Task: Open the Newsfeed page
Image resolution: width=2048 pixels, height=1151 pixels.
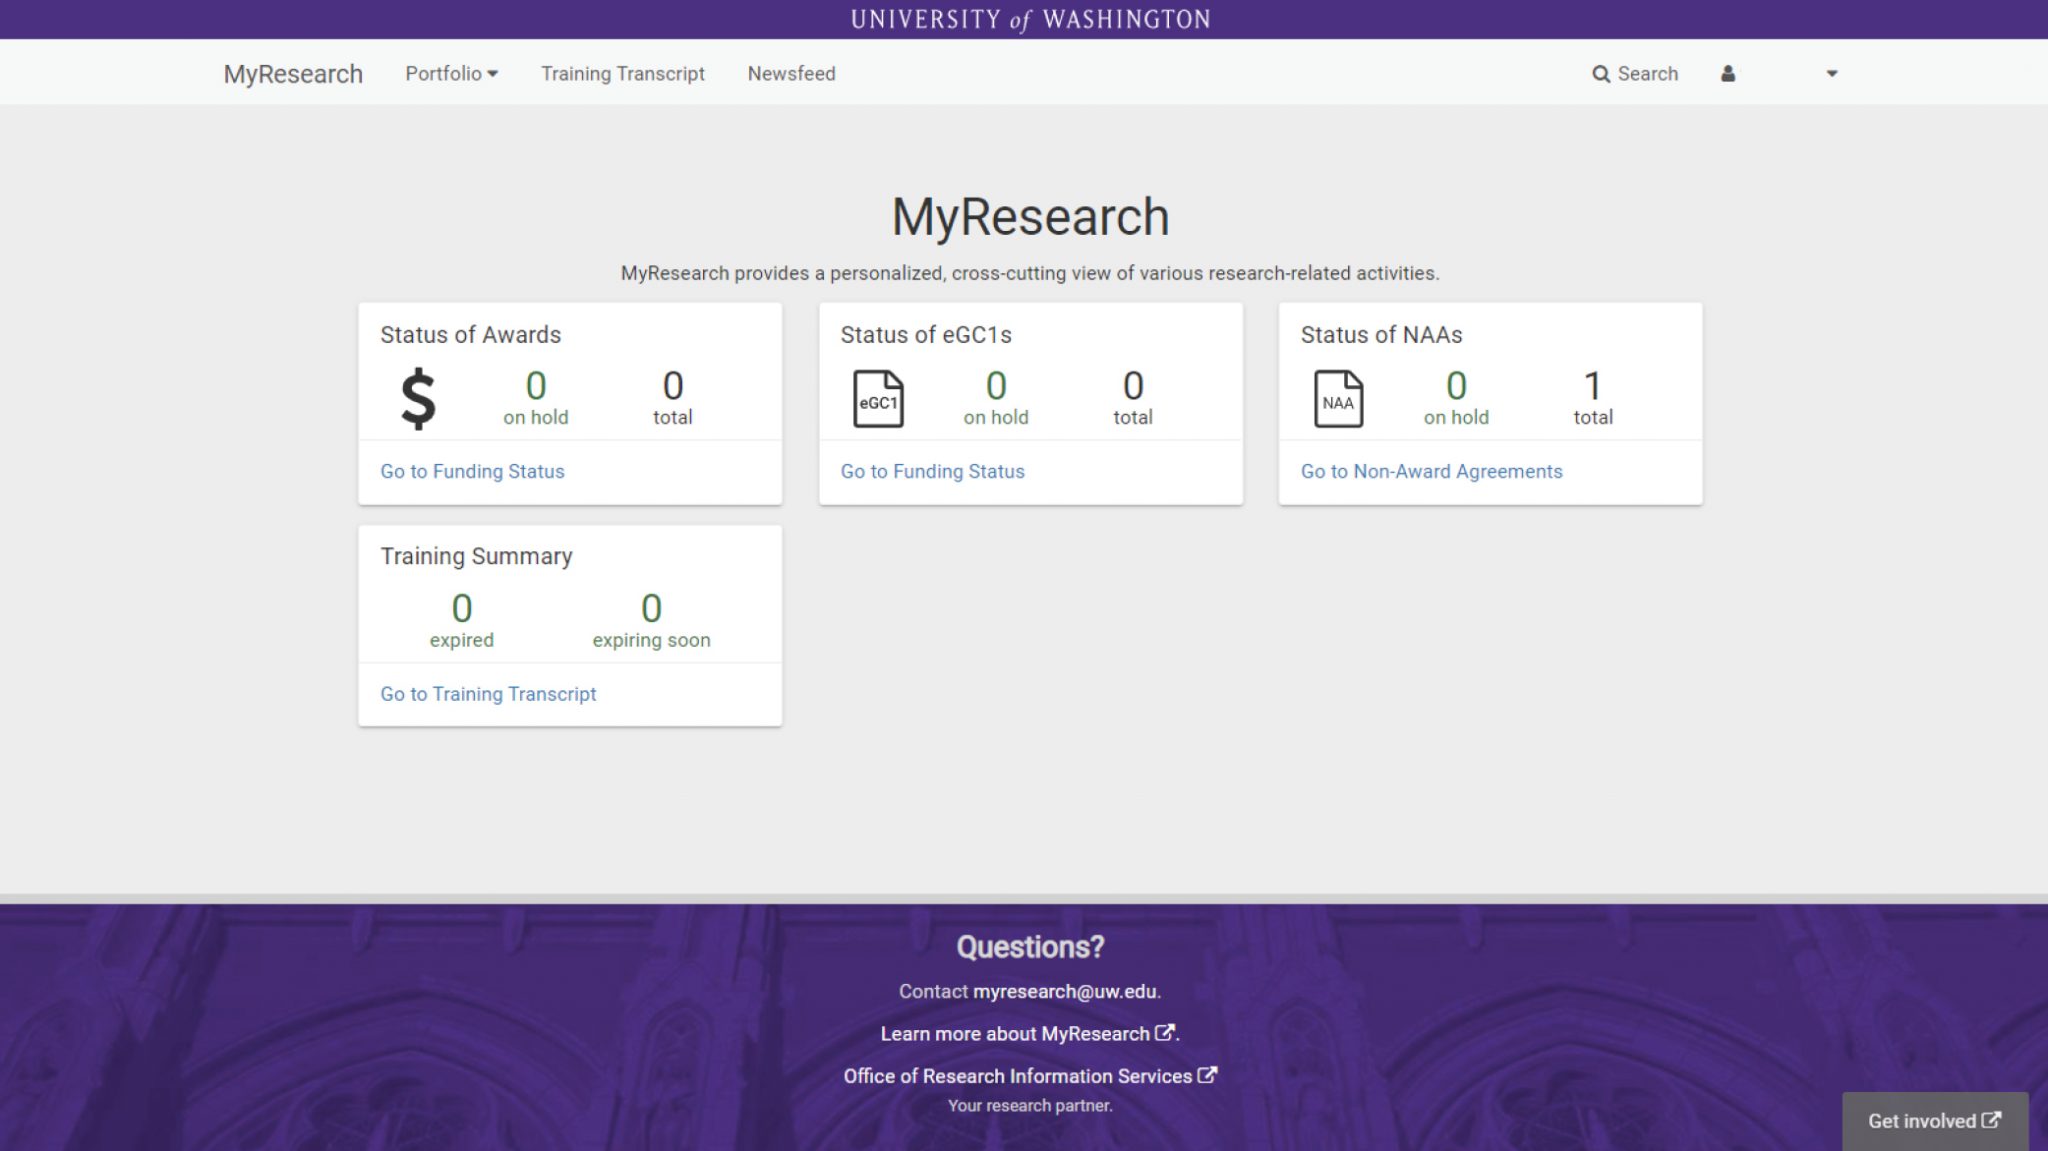Action: (791, 73)
